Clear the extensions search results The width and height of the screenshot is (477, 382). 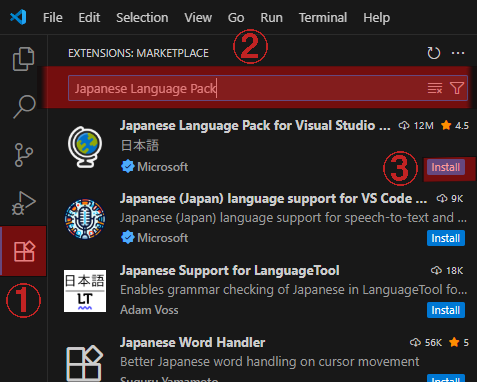[x=435, y=88]
